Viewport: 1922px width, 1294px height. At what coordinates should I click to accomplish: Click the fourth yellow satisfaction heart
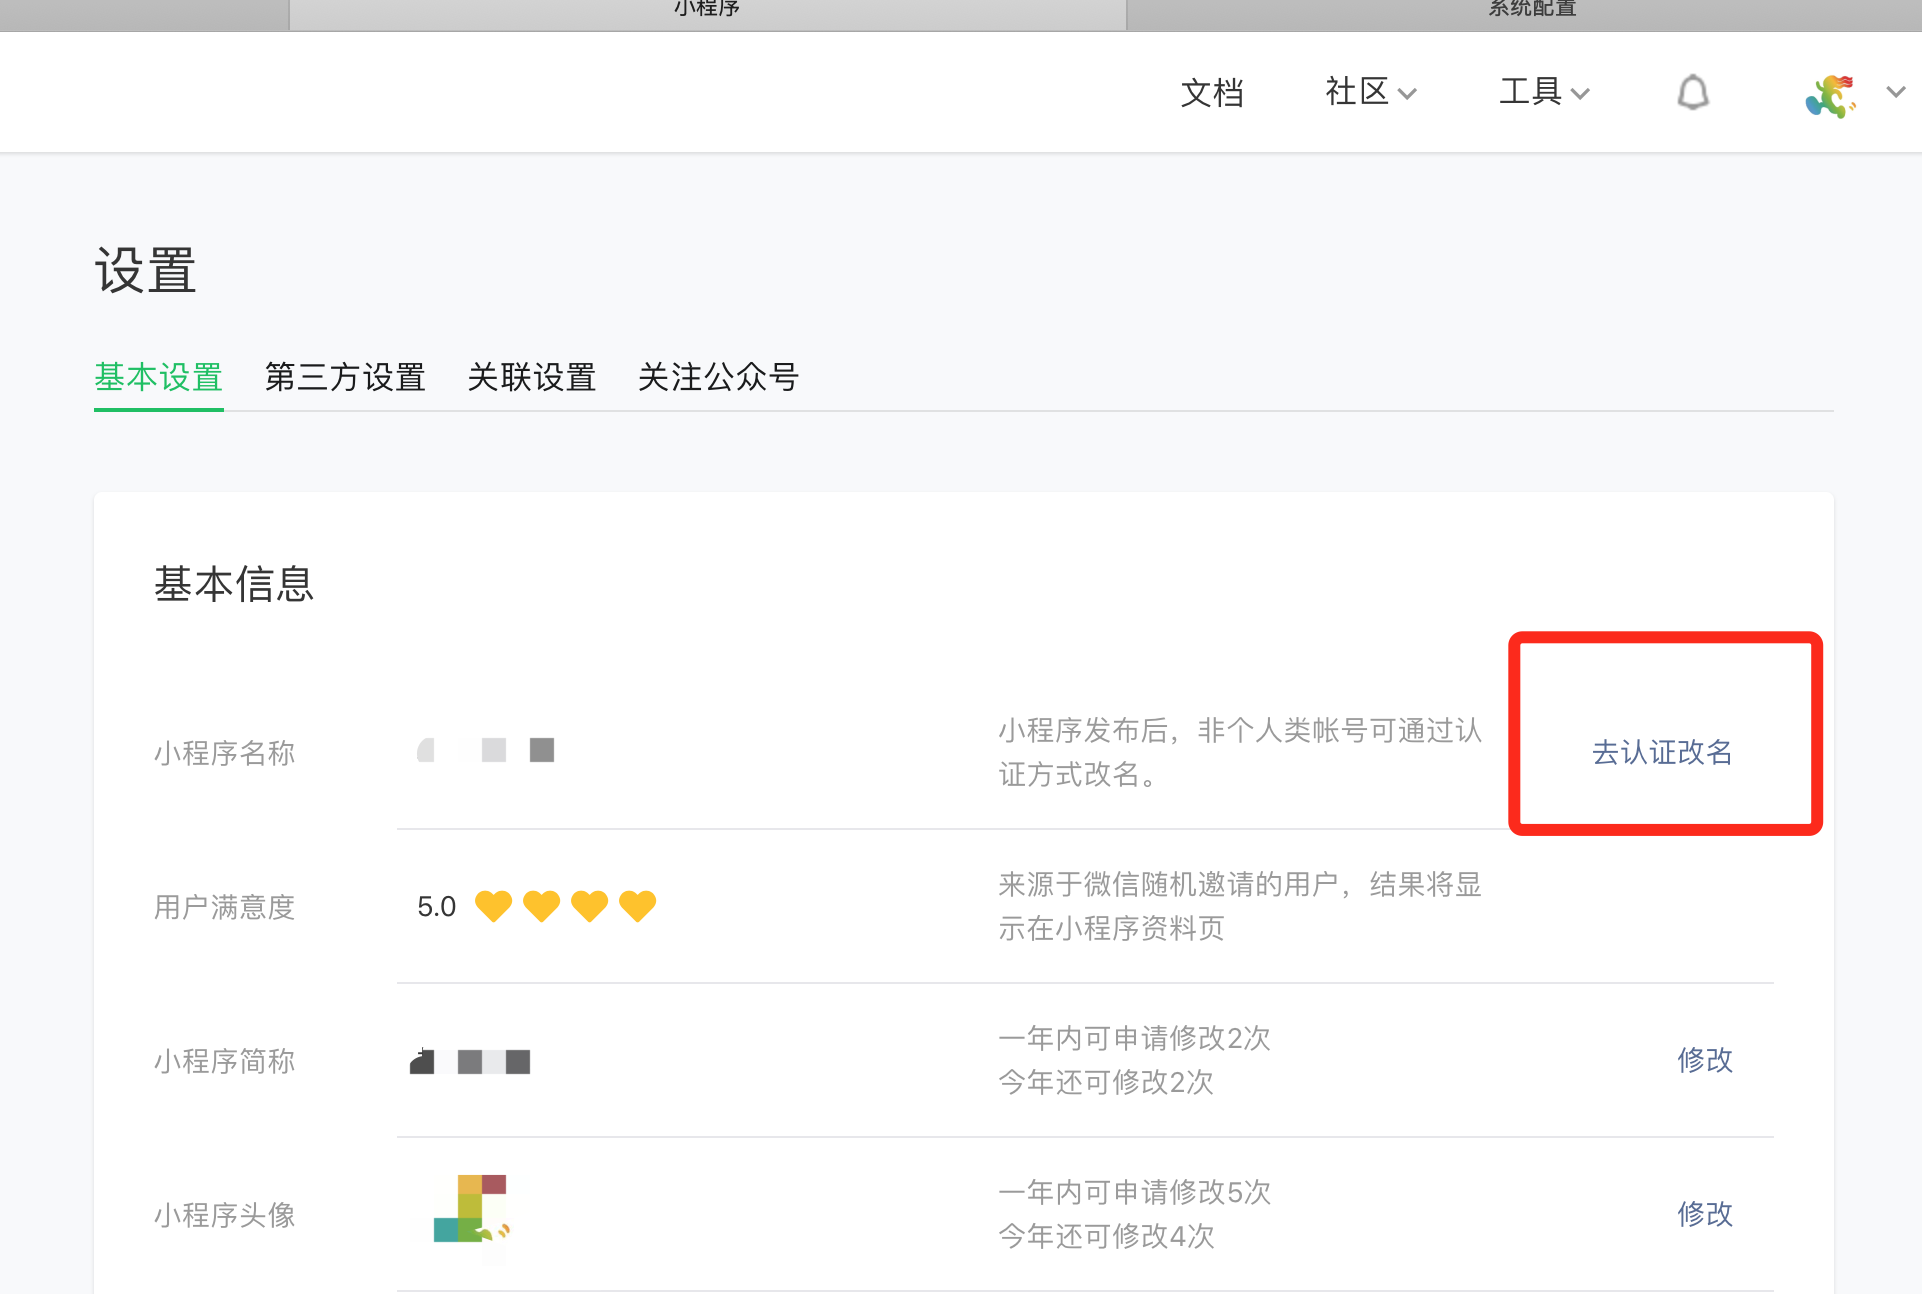coord(637,906)
